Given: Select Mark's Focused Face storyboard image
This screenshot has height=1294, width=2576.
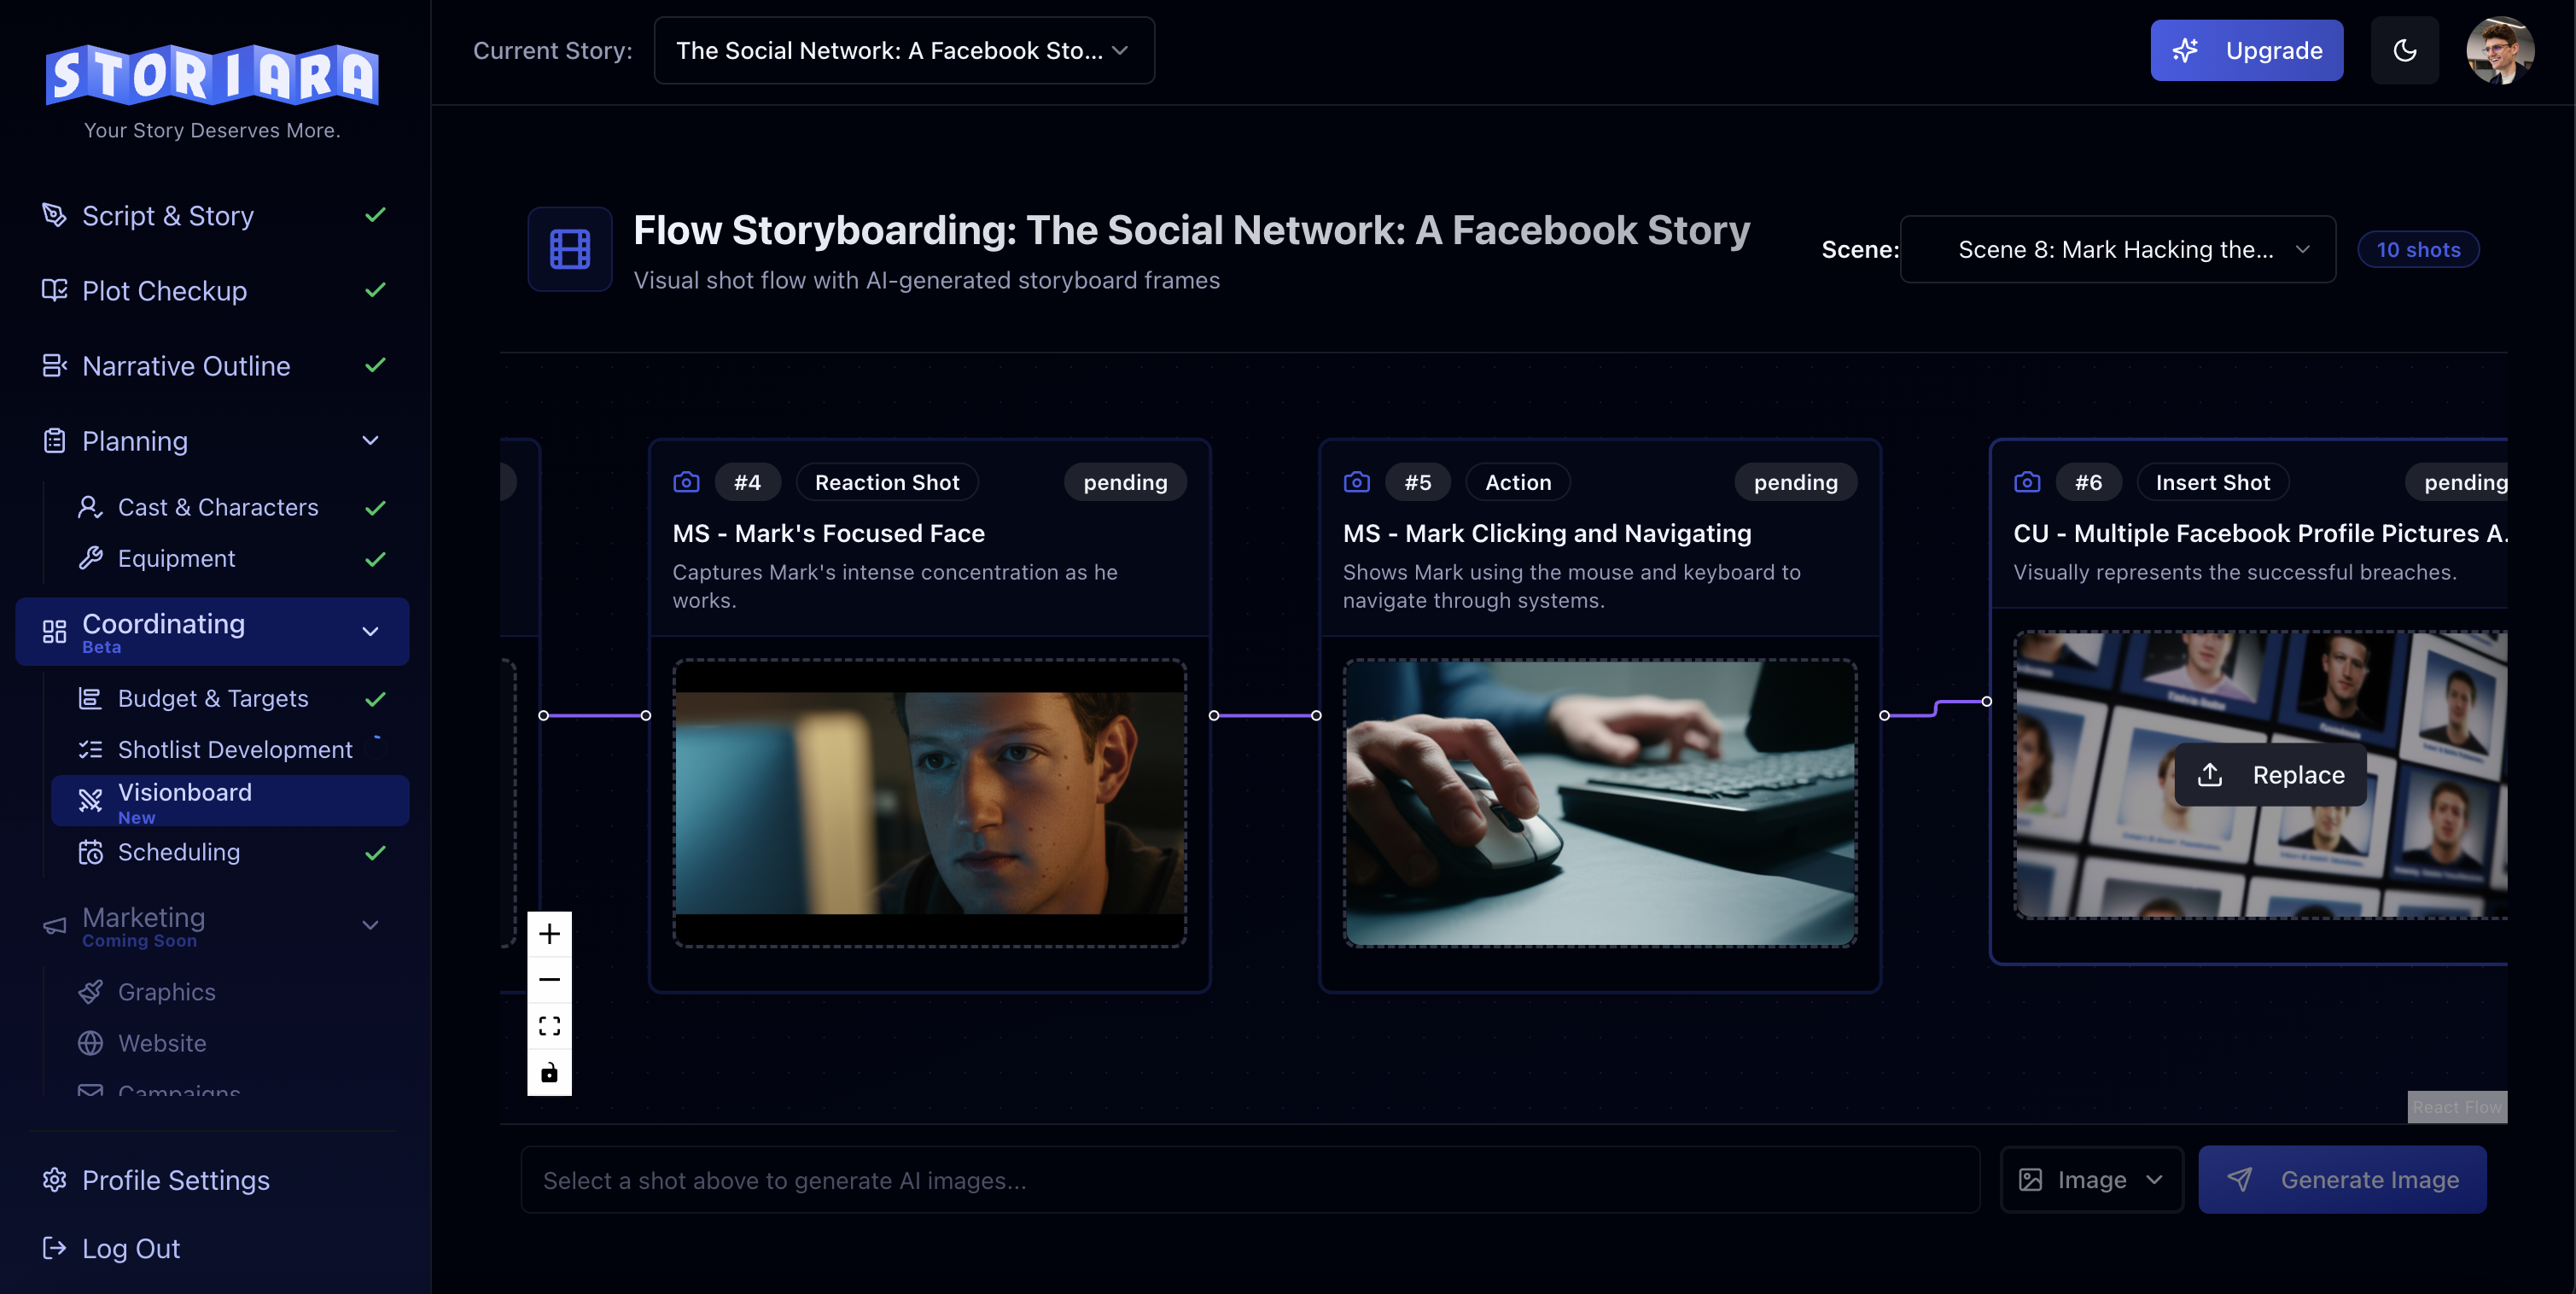Looking at the screenshot, I should click(929, 803).
